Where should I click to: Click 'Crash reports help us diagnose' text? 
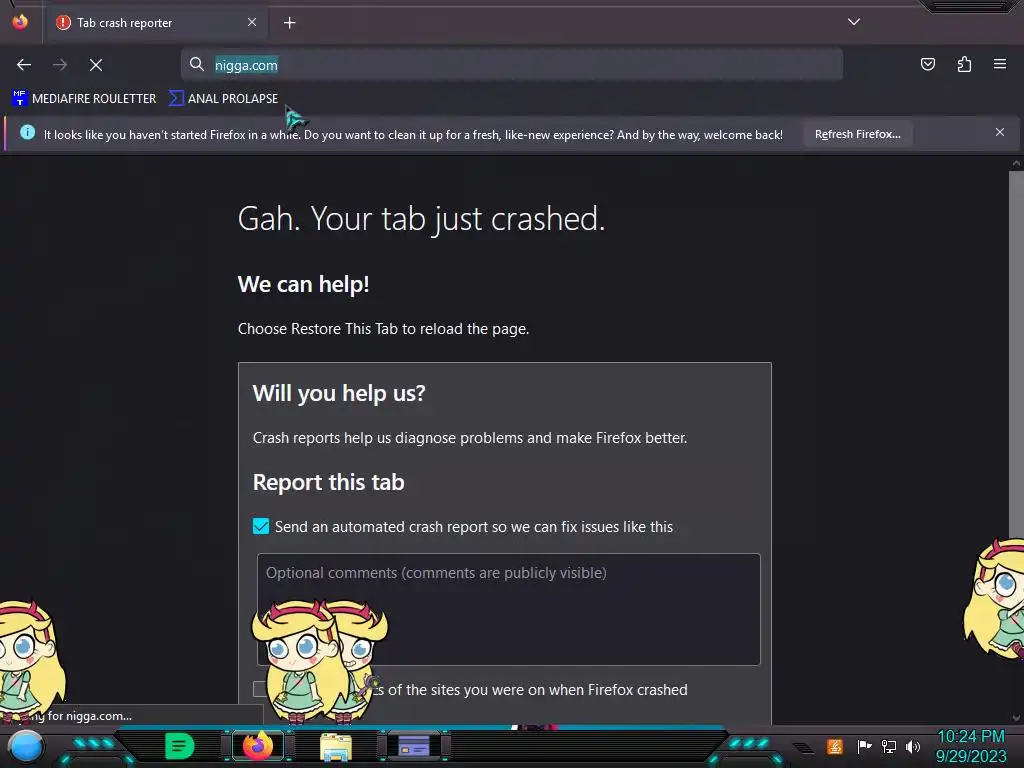tap(470, 438)
